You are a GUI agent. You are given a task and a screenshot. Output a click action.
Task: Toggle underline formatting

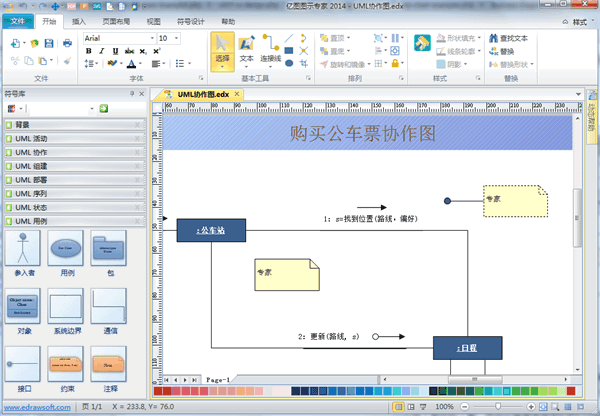(x=115, y=51)
